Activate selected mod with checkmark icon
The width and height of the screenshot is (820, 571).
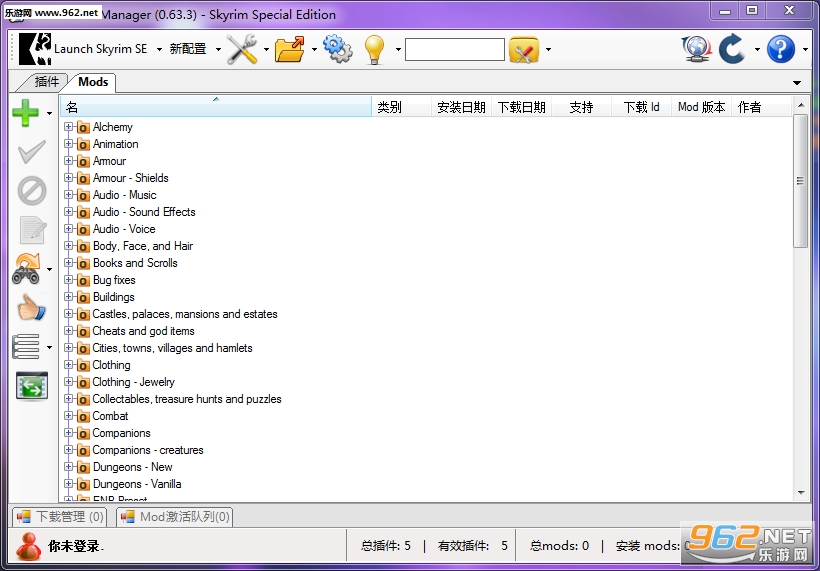click(32, 152)
